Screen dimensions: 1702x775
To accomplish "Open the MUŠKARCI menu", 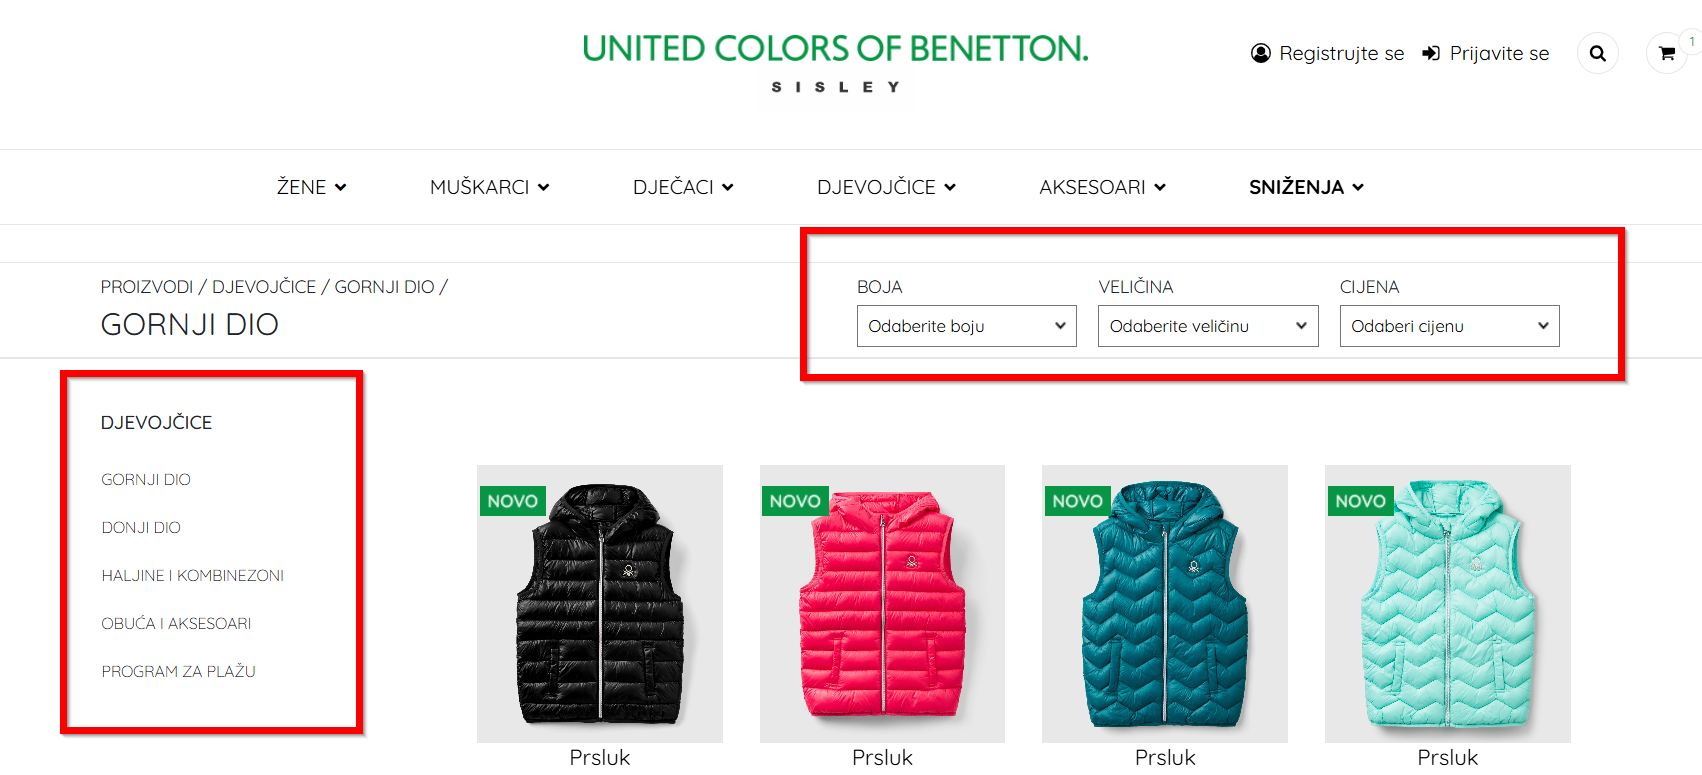I will [480, 187].
